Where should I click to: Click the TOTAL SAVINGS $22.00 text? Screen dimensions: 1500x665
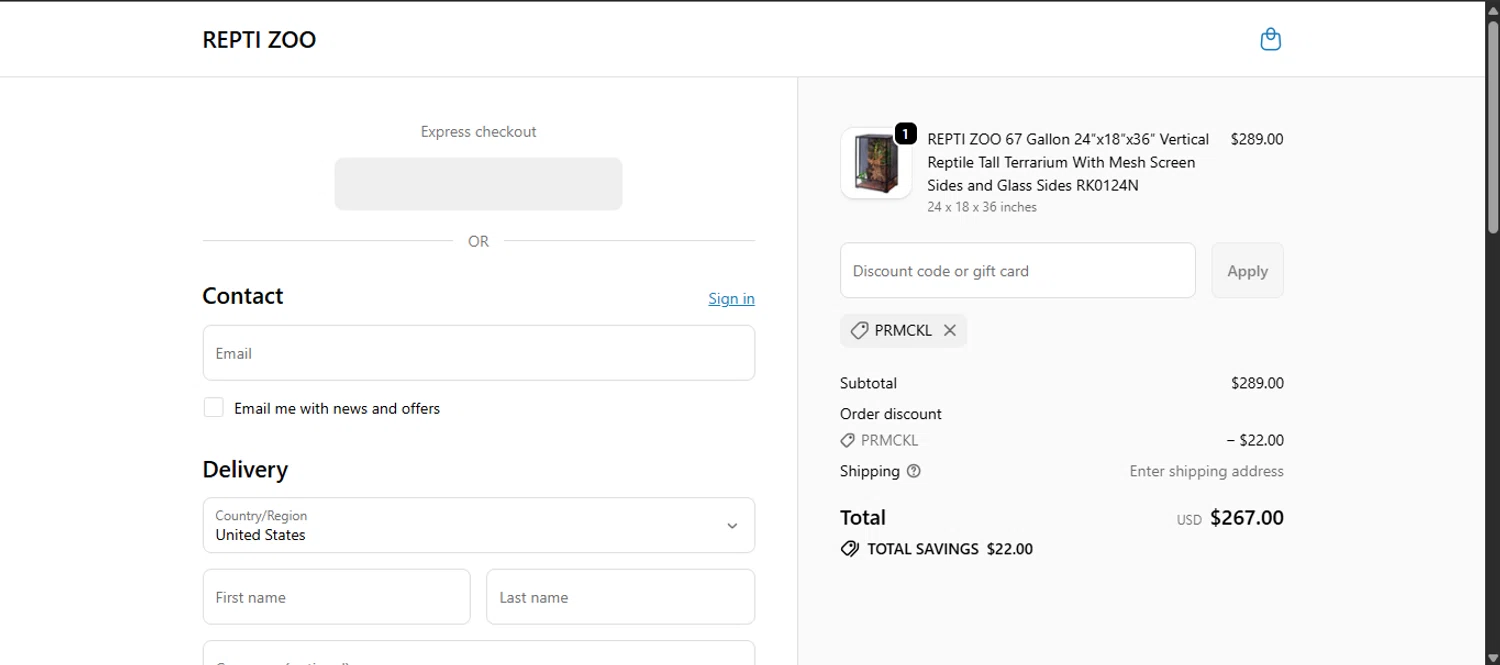point(950,549)
